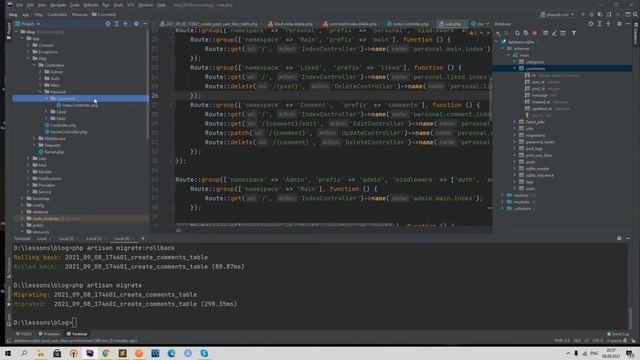Click the yellow warning indicator in editor
Screen dimensions: 640x360
(473, 33)
